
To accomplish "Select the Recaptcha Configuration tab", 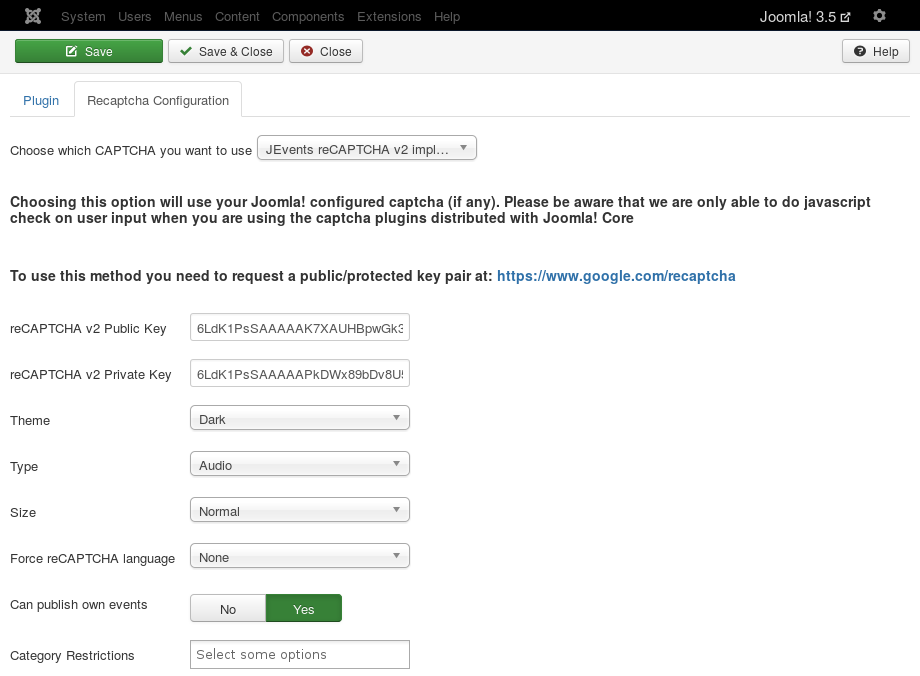I will pyautogui.click(x=158, y=100).
